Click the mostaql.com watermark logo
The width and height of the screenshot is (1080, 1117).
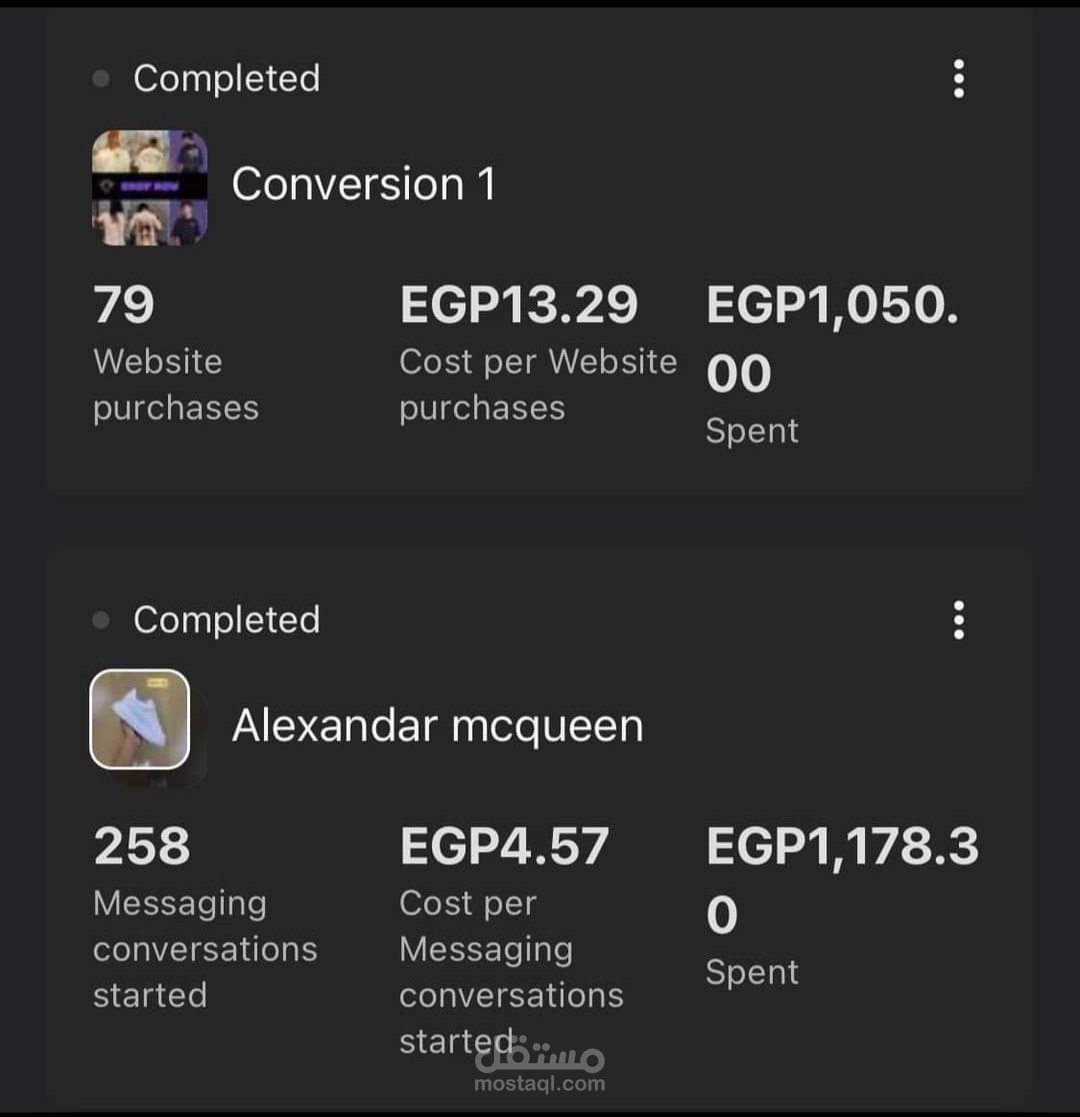pos(540,1068)
